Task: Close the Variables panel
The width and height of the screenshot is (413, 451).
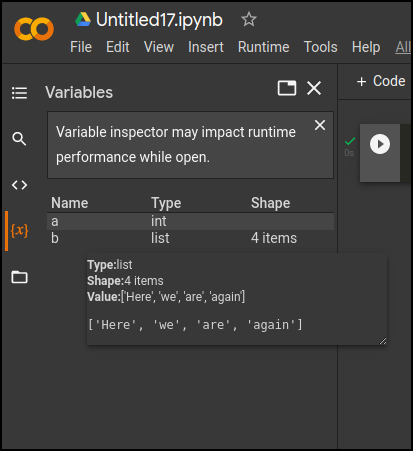Action: coord(314,88)
